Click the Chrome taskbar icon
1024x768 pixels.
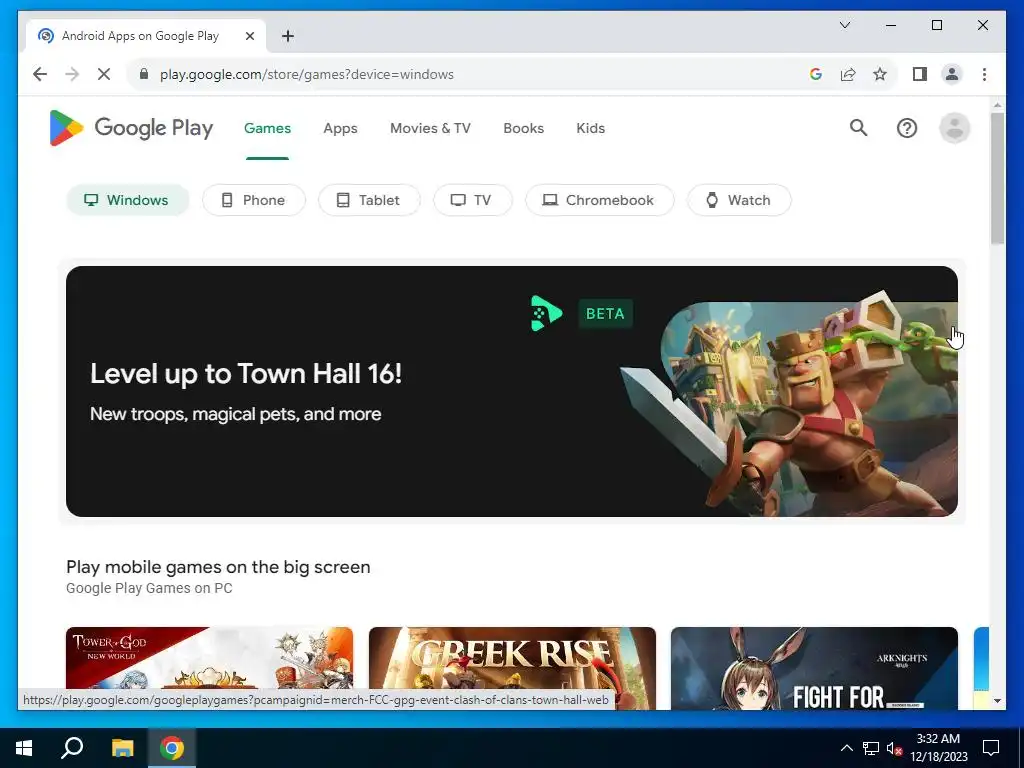172,748
